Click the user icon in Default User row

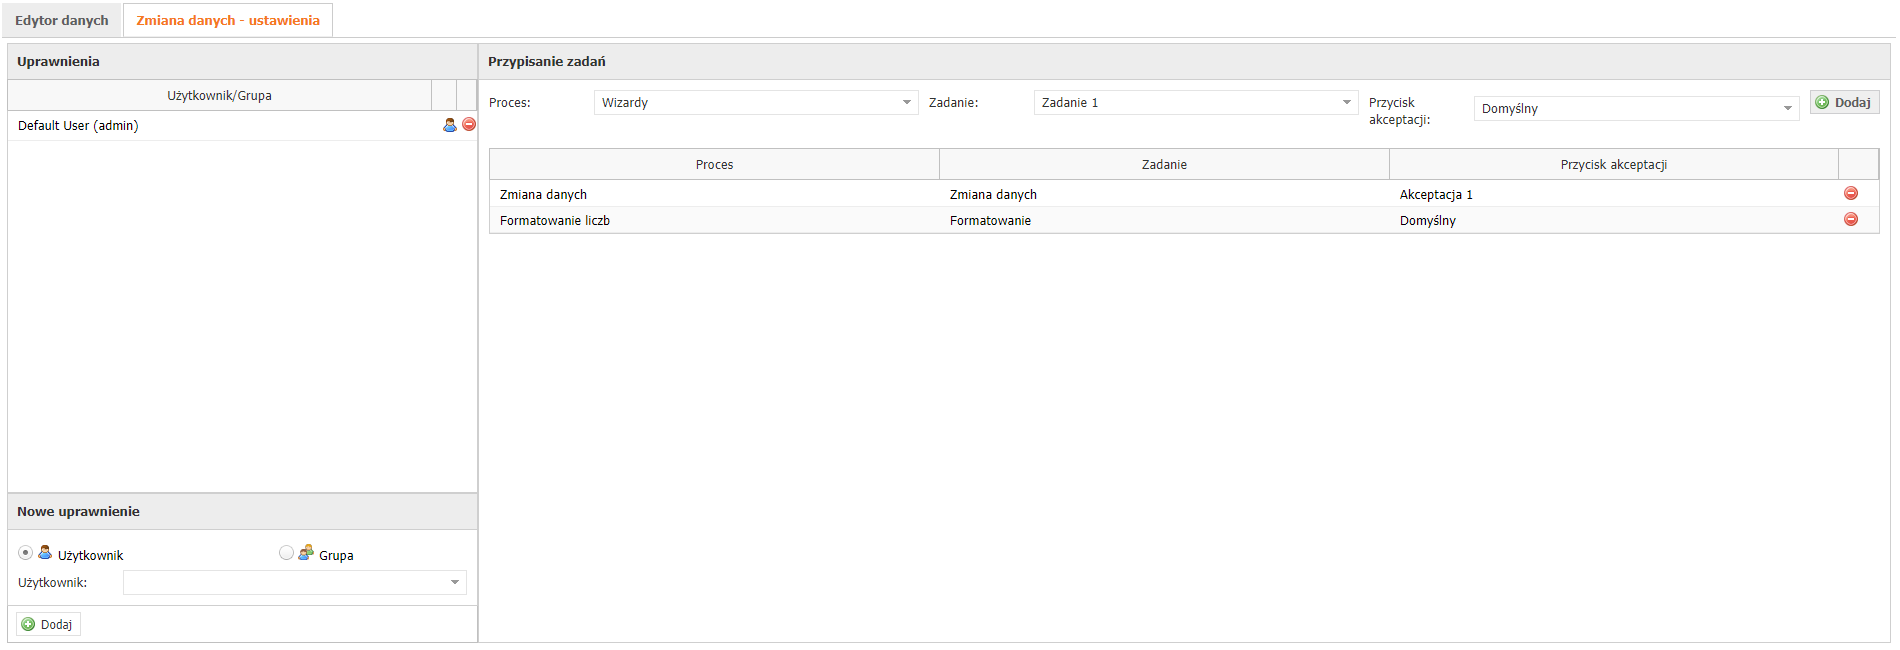click(450, 125)
